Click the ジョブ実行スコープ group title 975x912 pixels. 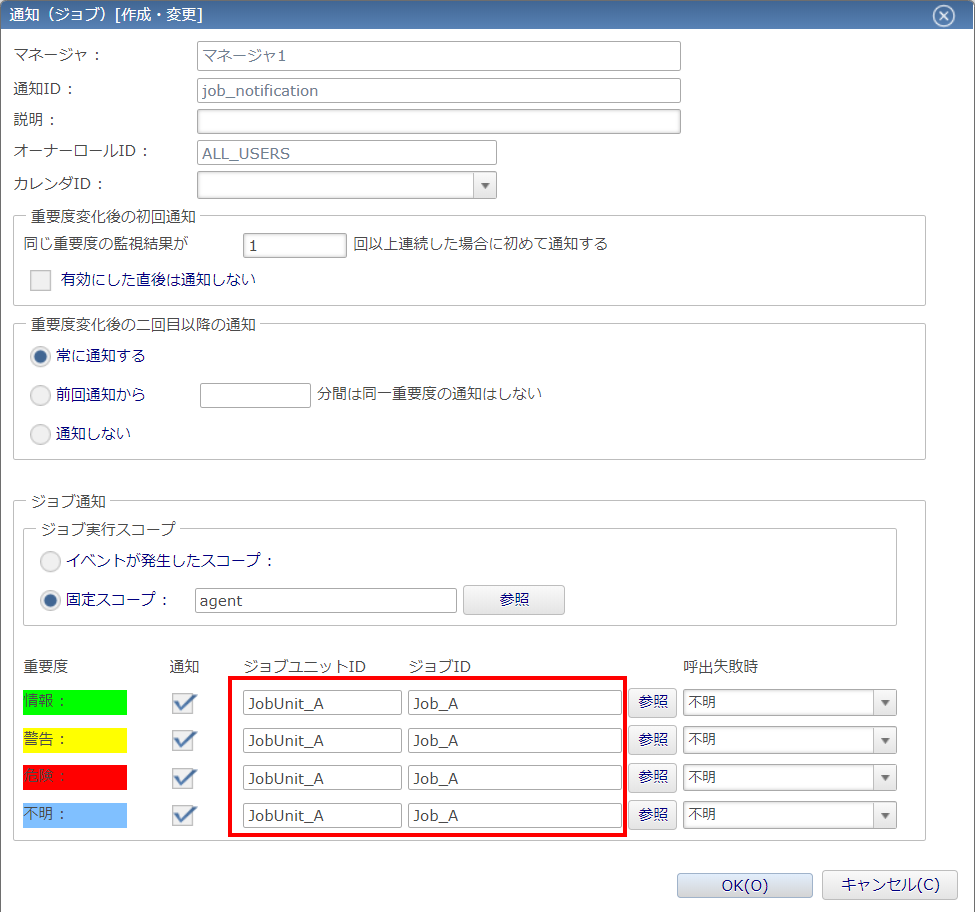coord(108,529)
